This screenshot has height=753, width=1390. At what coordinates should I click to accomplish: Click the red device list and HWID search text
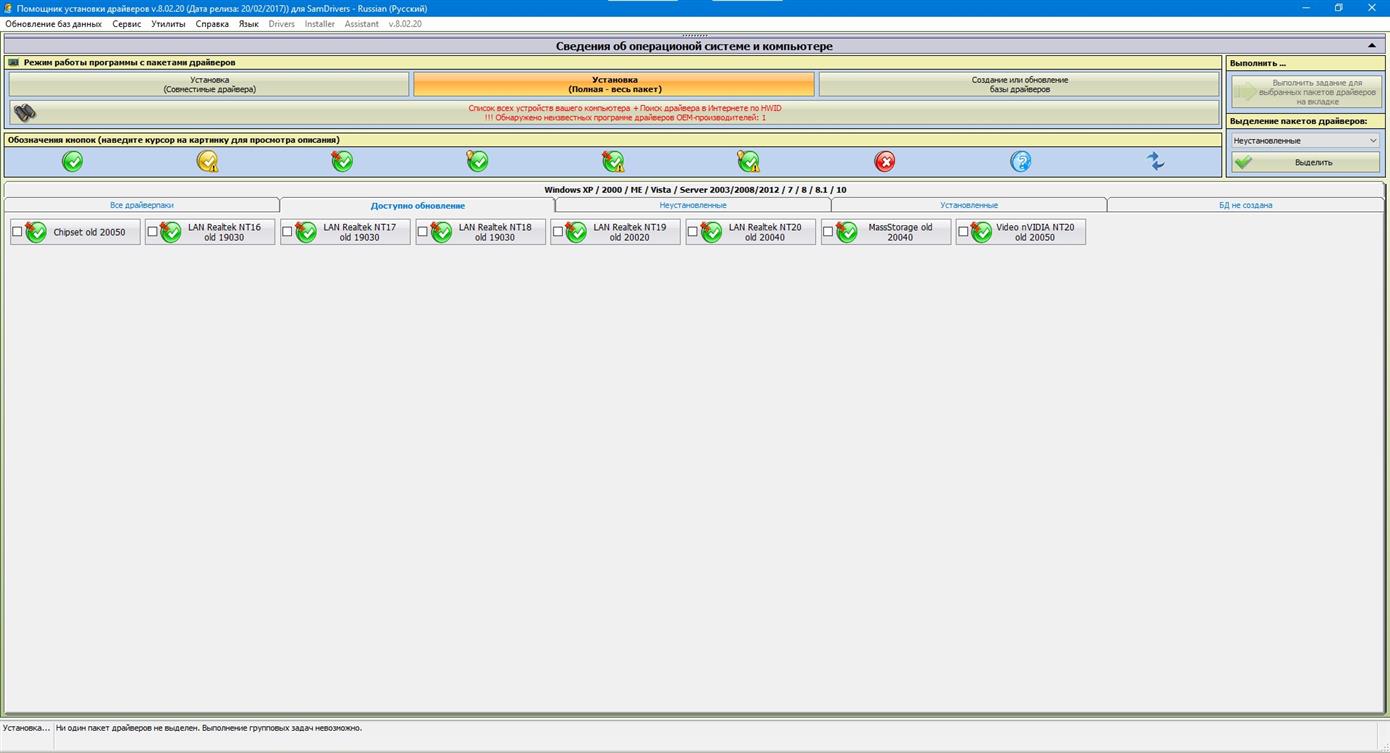click(625, 113)
